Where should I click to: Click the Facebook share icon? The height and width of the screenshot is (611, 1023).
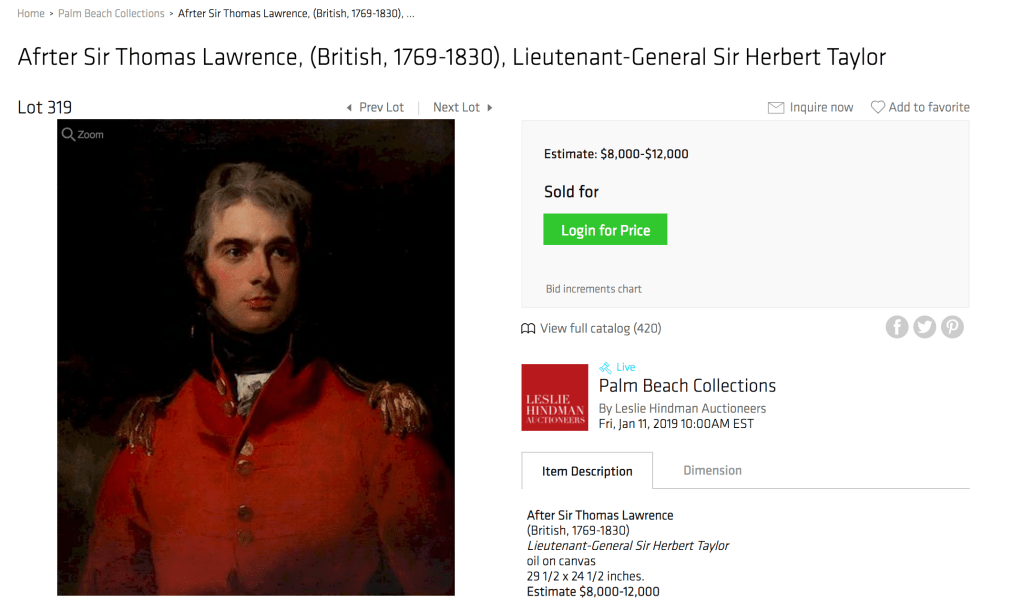896,327
